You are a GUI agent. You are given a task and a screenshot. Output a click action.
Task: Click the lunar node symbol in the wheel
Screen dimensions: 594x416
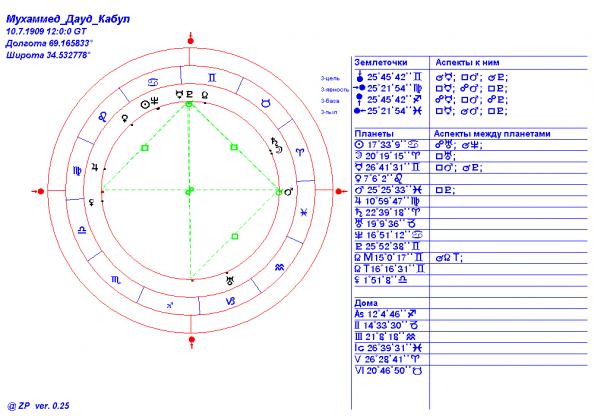205,94
